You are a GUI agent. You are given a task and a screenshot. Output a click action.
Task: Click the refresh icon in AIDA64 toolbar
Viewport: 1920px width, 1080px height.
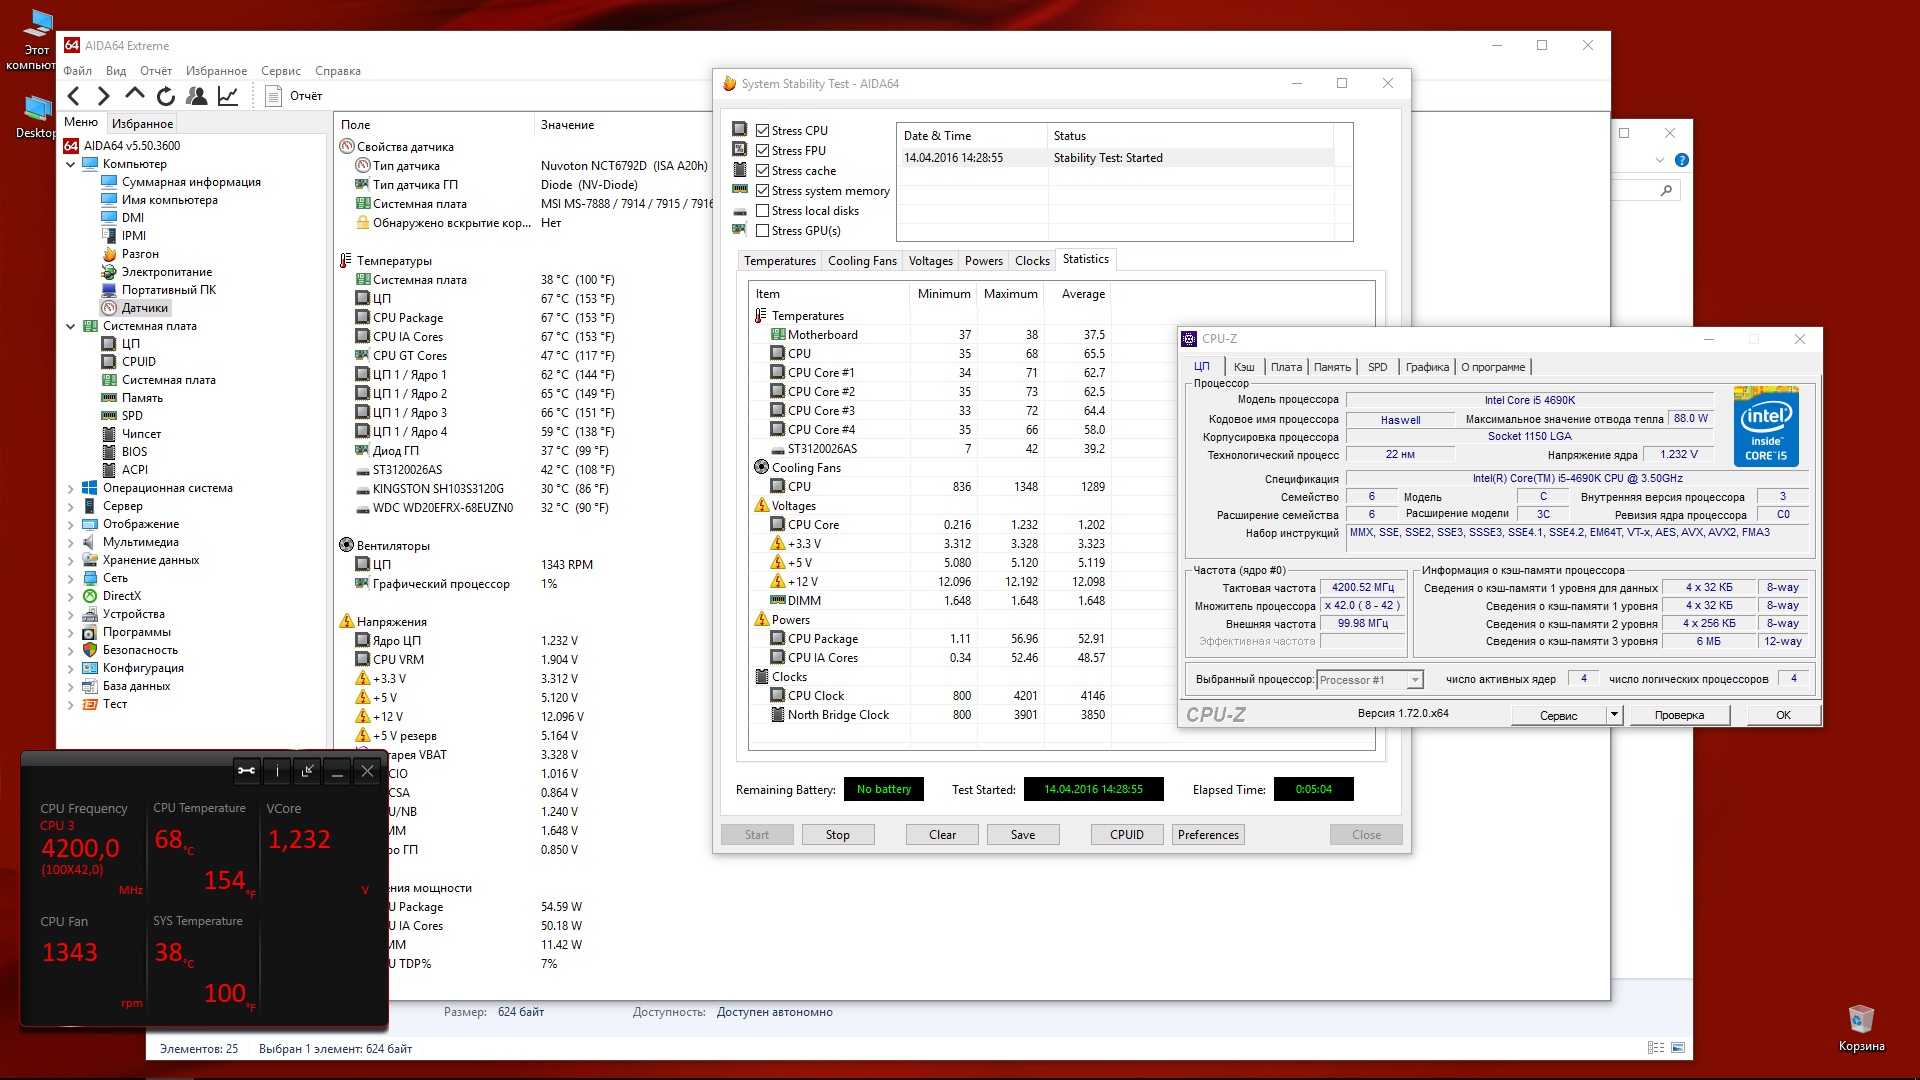166,96
